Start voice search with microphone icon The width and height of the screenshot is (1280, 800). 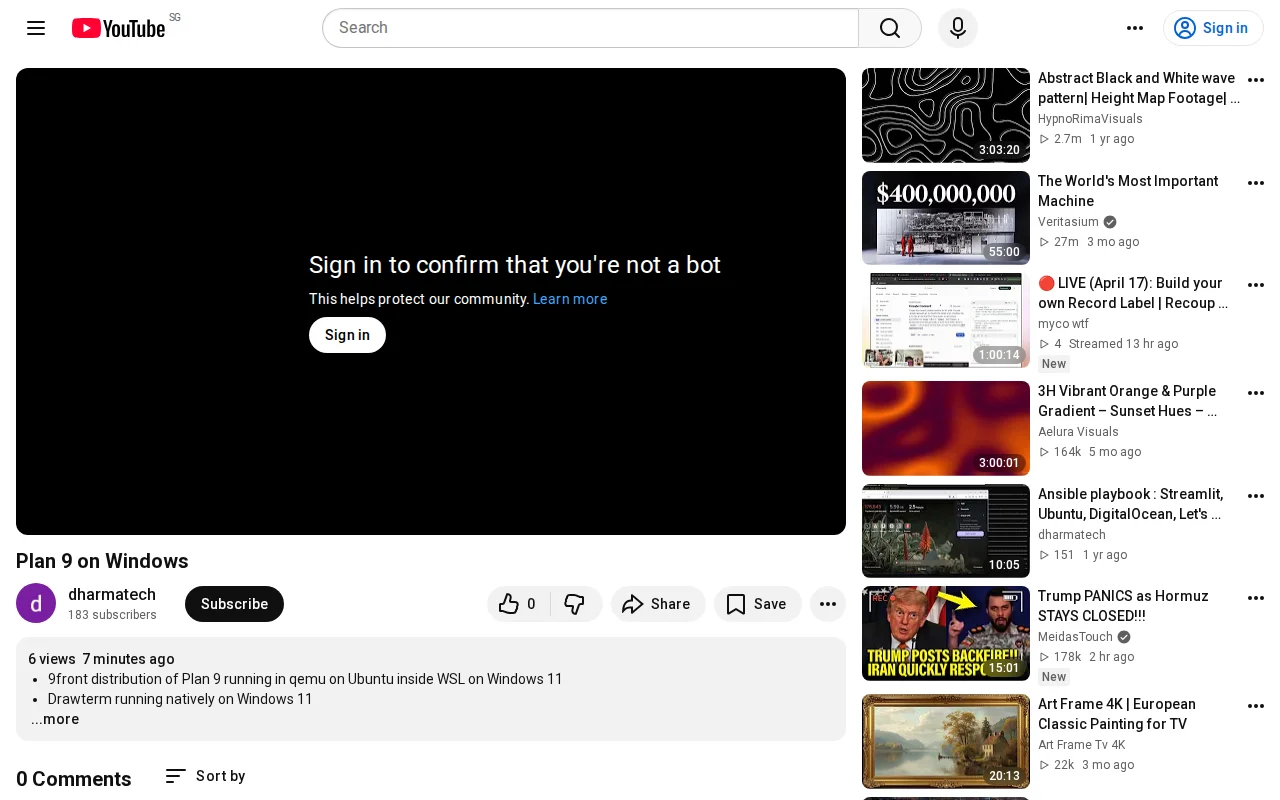(958, 28)
